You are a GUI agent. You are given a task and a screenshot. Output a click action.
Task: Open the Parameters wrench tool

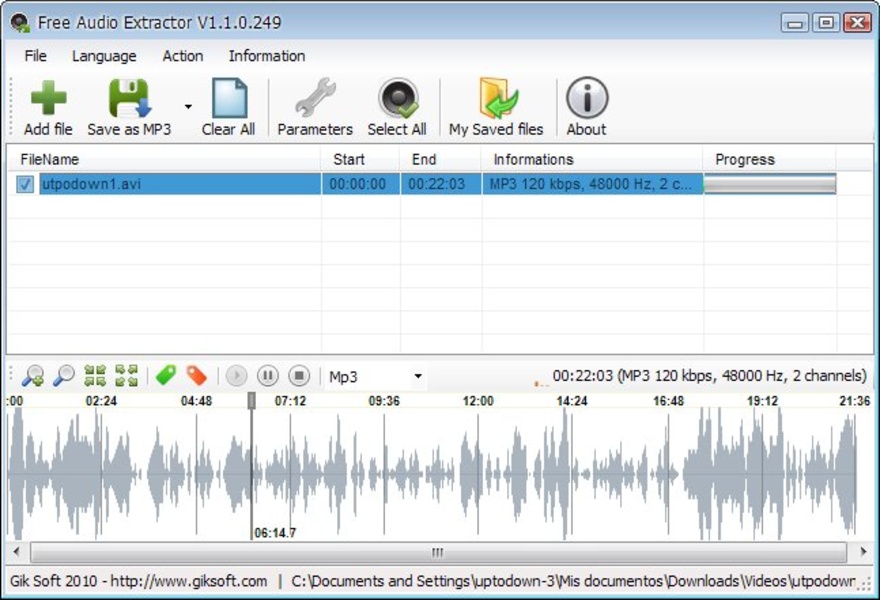pos(314,100)
